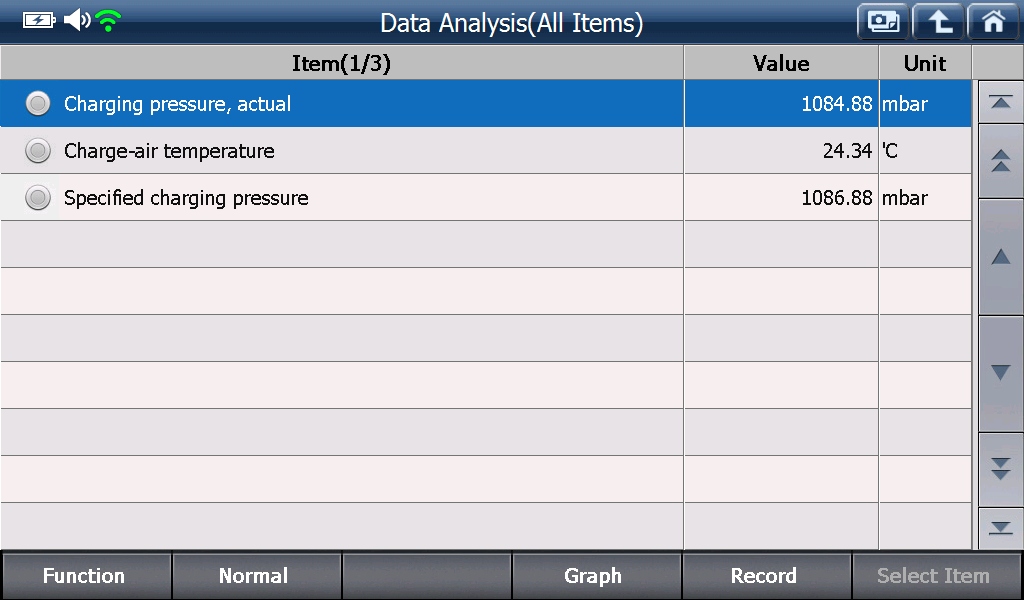1024x600 pixels.
Task: Click single up arrow scroll button
Action: 1000,257
